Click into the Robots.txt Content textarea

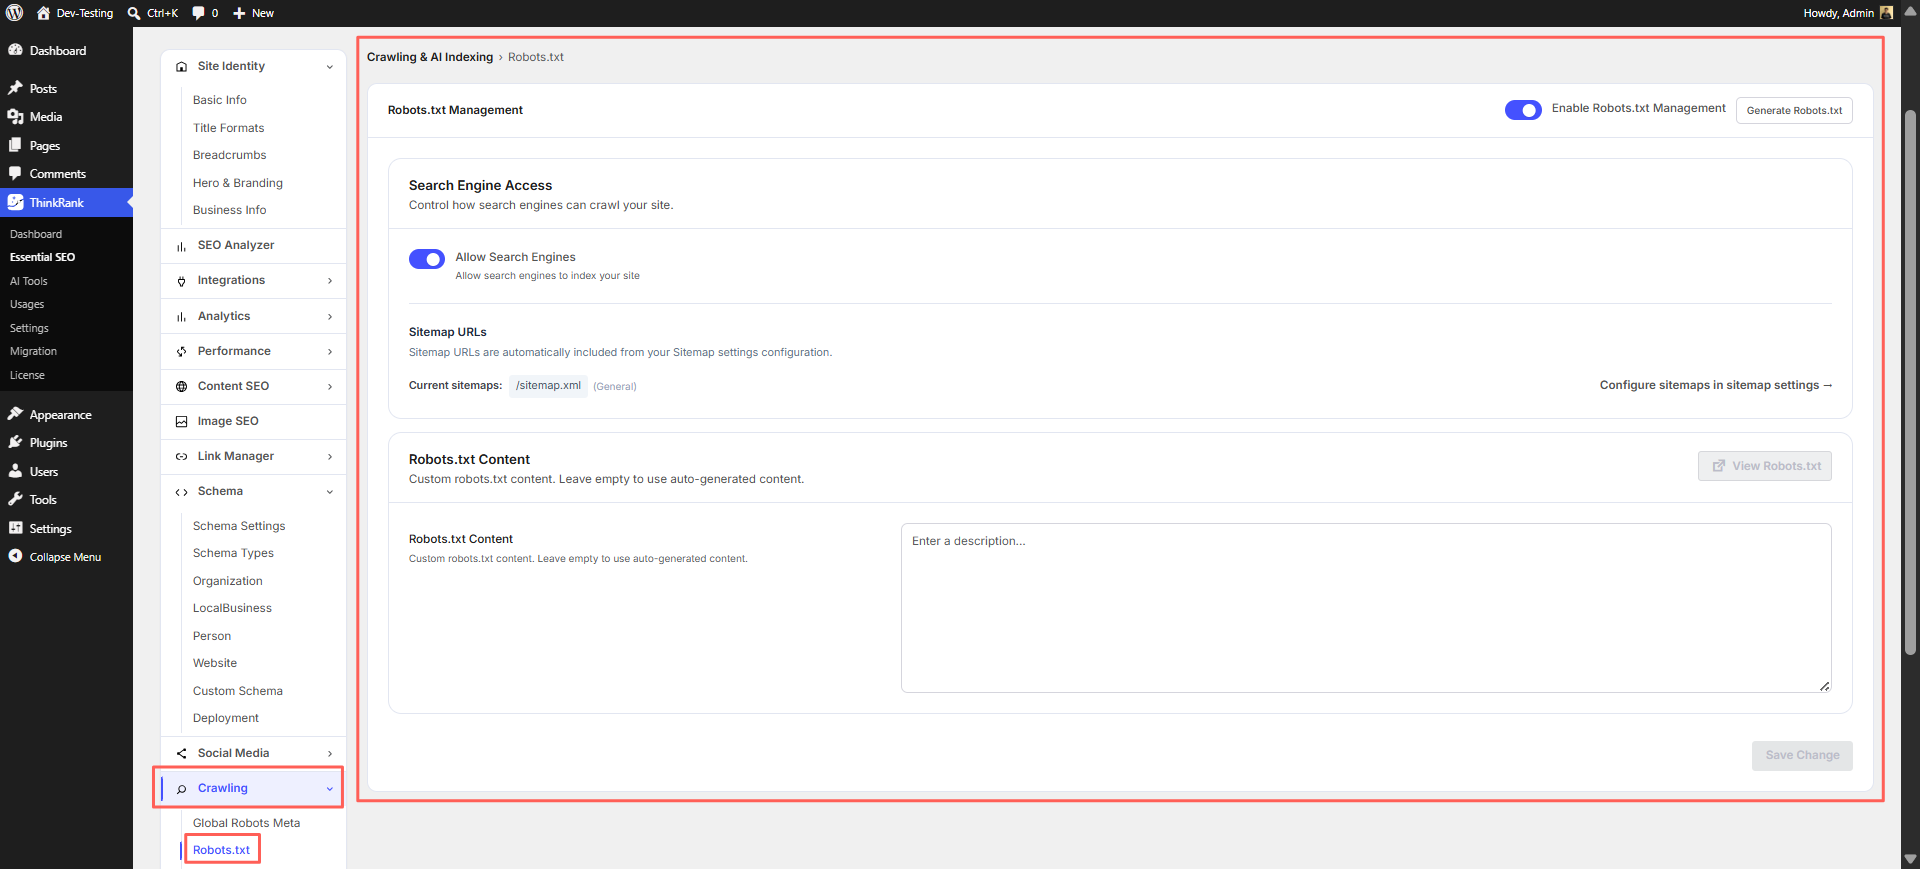(x=1366, y=608)
